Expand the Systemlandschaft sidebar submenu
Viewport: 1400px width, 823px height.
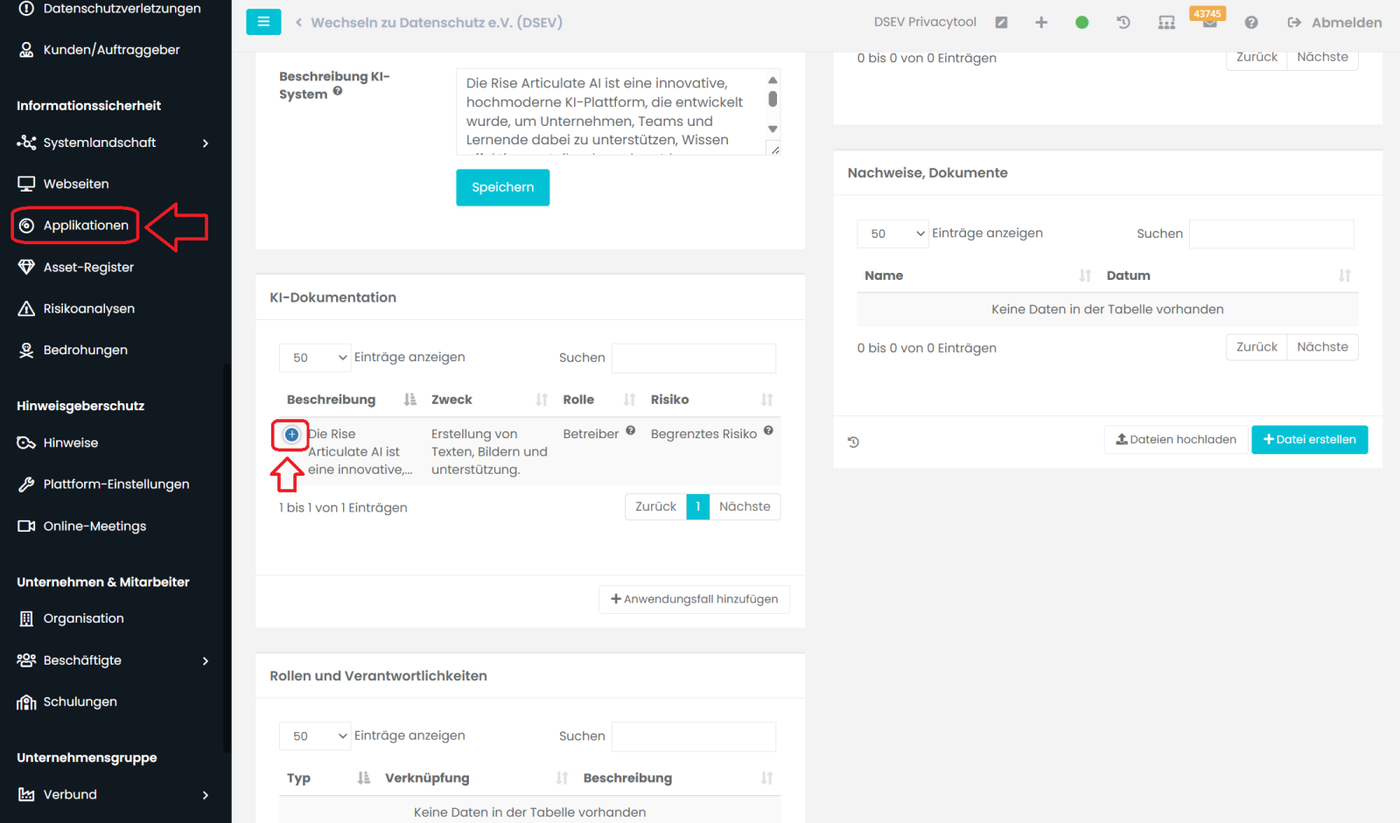(205, 143)
